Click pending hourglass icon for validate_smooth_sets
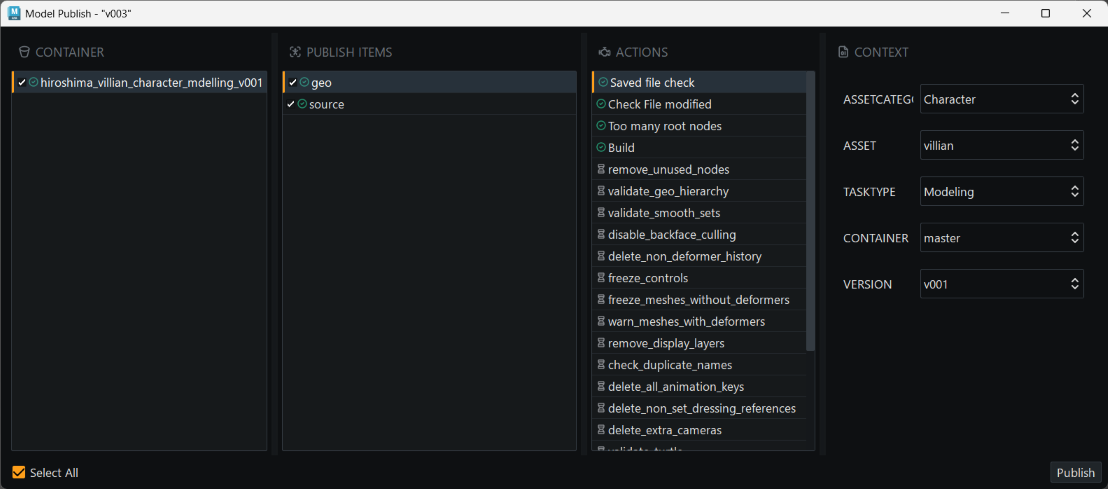 [x=601, y=213]
